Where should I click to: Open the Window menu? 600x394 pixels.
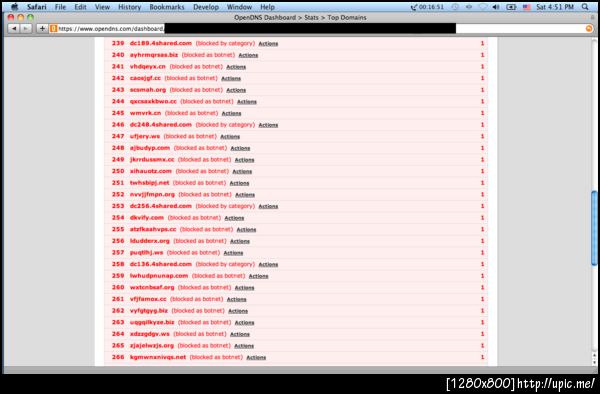coord(240,7)
